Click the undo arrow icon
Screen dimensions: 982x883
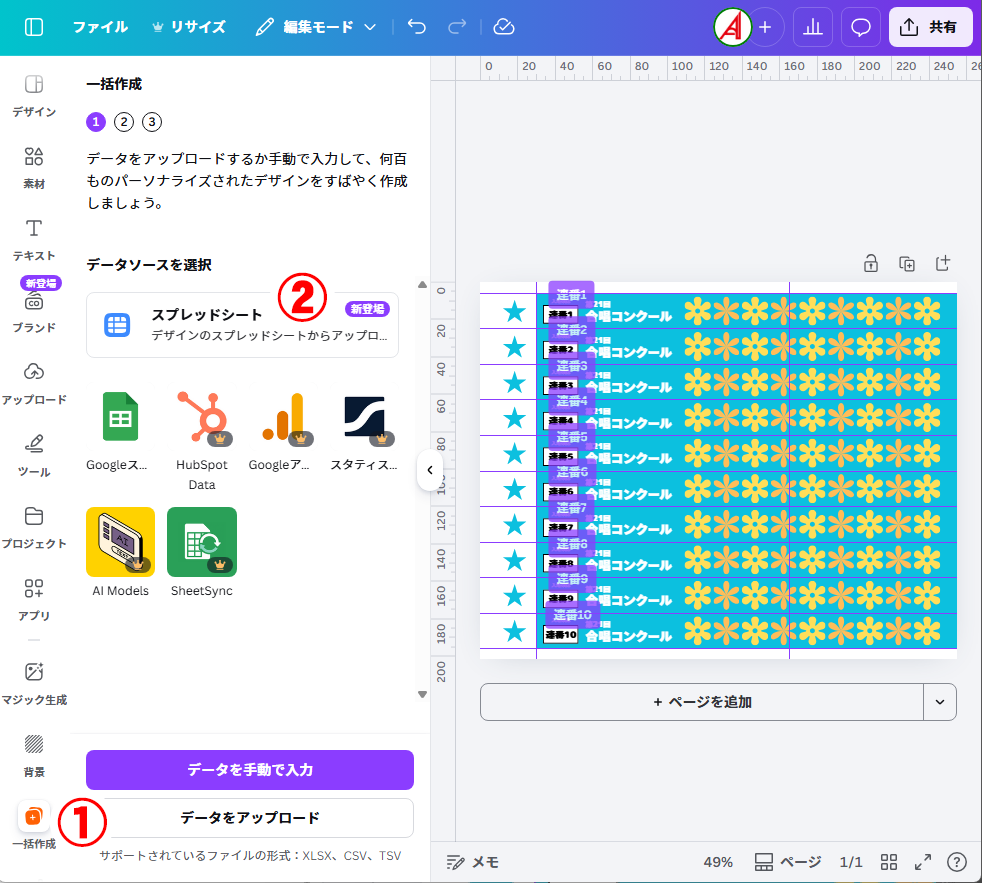pos(417,27)
